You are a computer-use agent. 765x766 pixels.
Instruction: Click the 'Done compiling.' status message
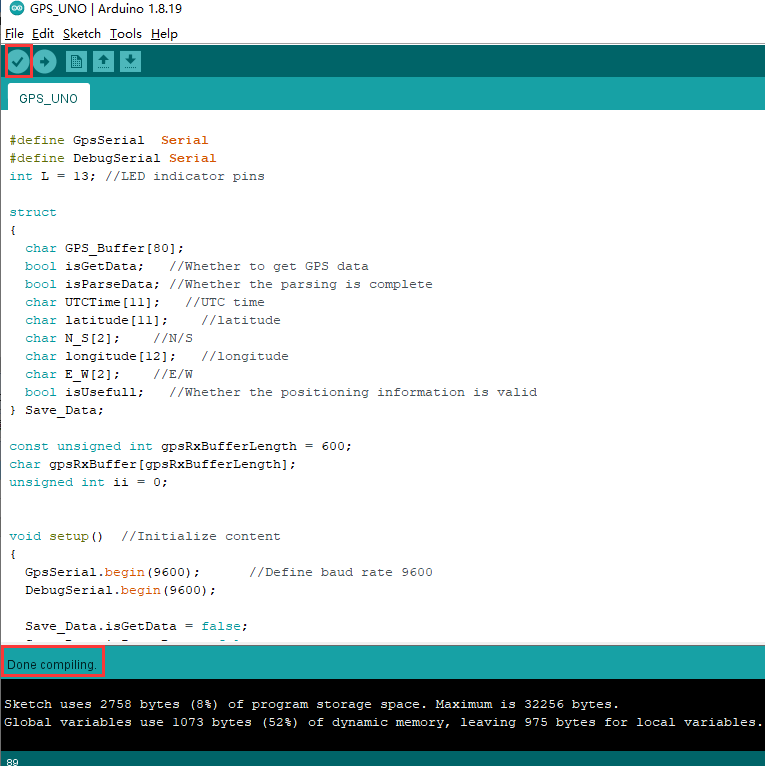pos(52,664)
